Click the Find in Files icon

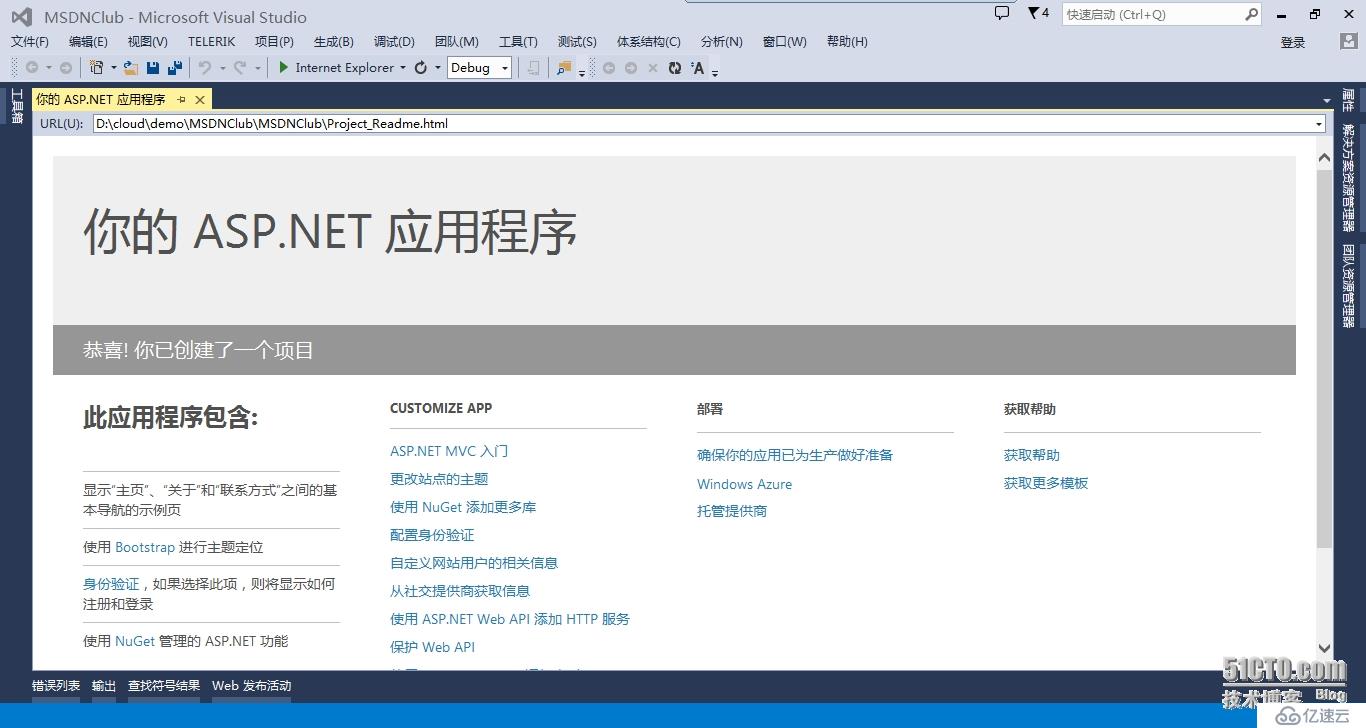[565, 68]
